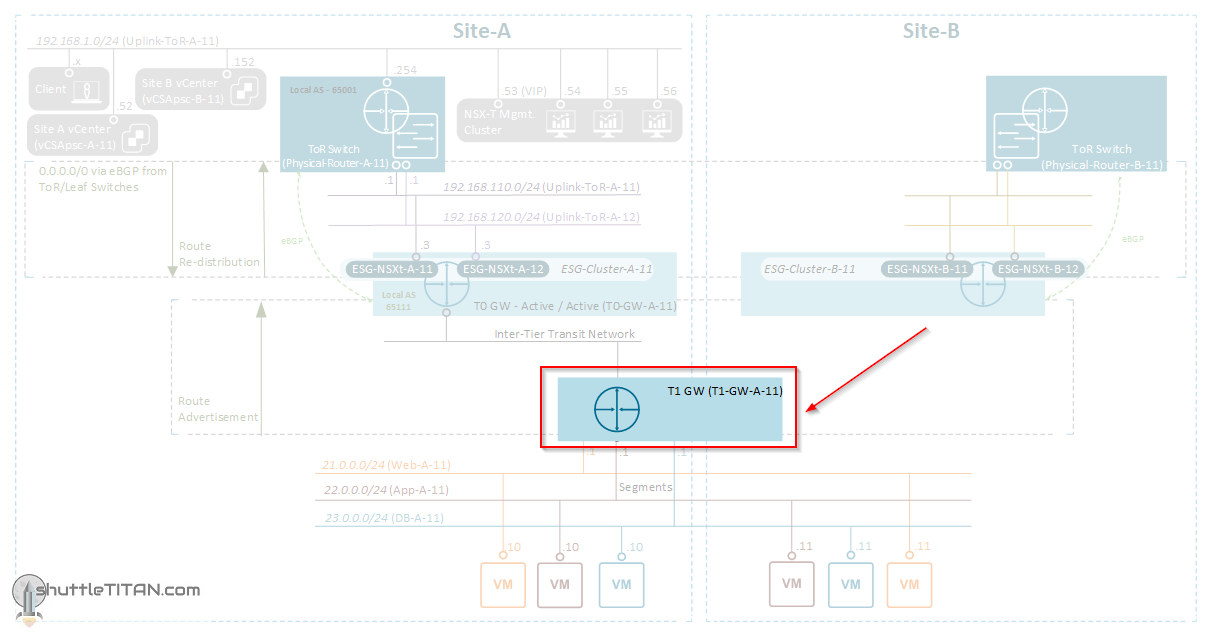The image size is (1212, 634).
Task: Click the first NSX-T Mgmt Cluster monitor icon
Action: (561, 122)
